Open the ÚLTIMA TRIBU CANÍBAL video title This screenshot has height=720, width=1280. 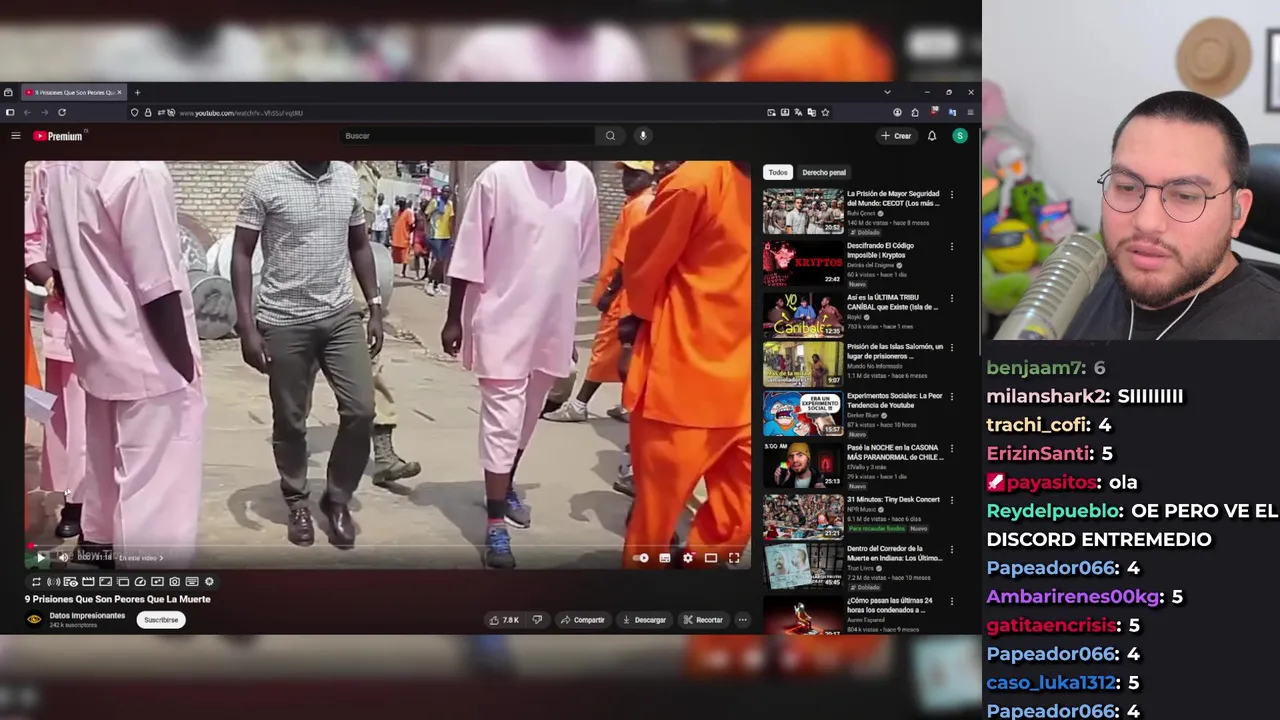[x=893, y=302]
